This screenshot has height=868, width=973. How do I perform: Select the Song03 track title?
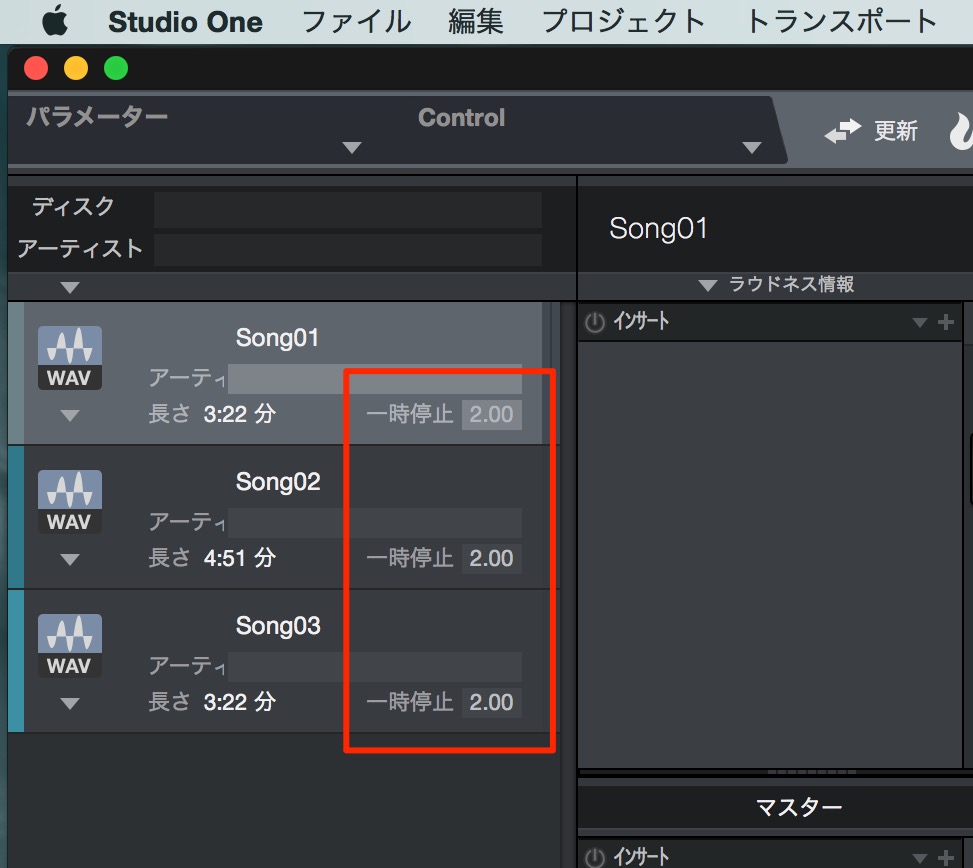pos(277,627)
